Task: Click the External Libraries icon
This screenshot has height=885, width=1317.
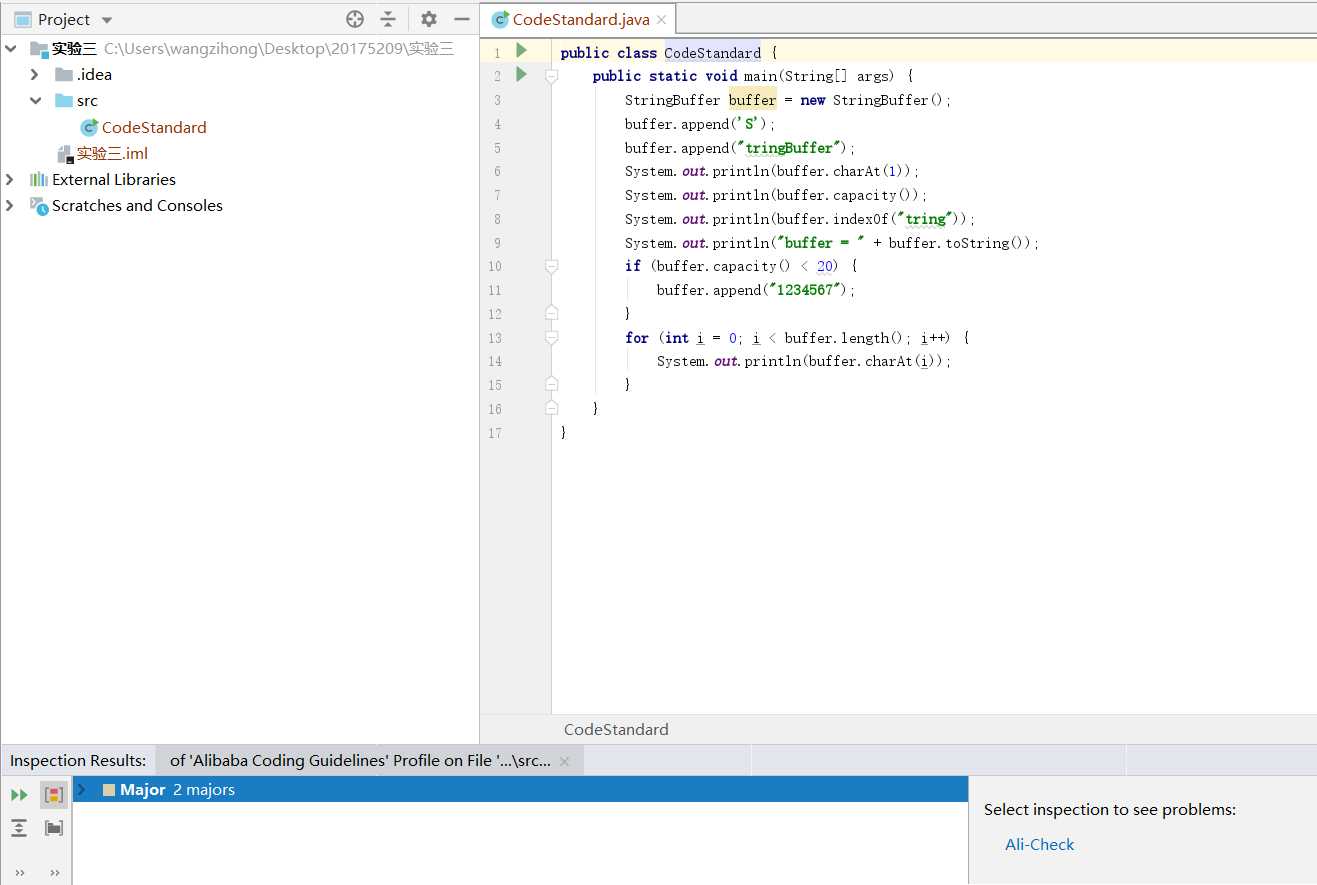Action: [x=39, y=179]
